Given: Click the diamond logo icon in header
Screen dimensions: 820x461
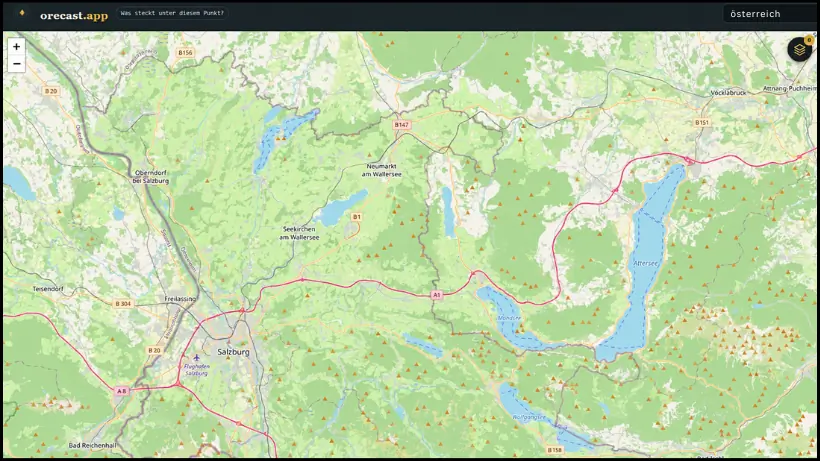Looking at the screenshot, I should tap(22, 13).
